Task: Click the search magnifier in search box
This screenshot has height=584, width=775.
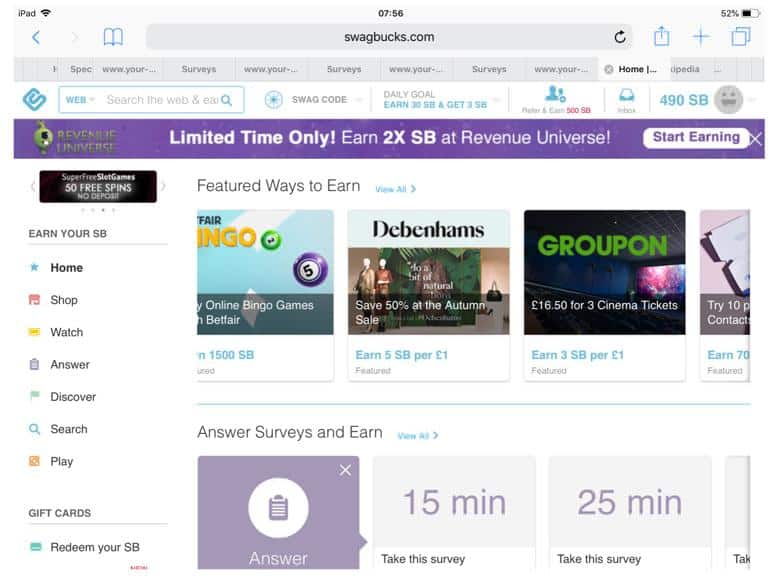Action: click(x=227, y=100)
